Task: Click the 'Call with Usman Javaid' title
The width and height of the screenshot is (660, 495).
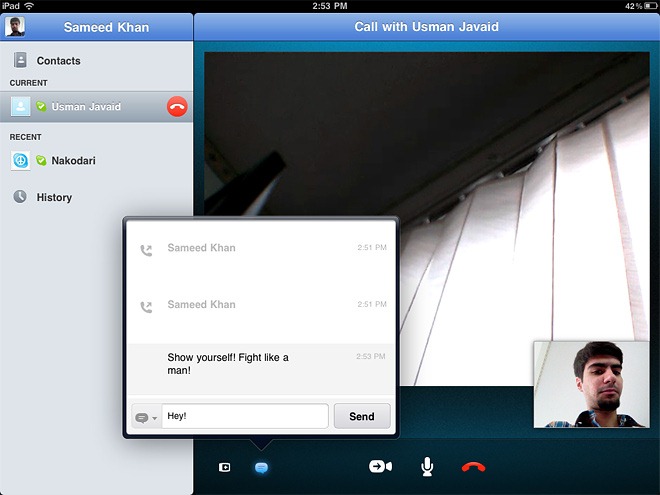Action: tap(426, 27)
